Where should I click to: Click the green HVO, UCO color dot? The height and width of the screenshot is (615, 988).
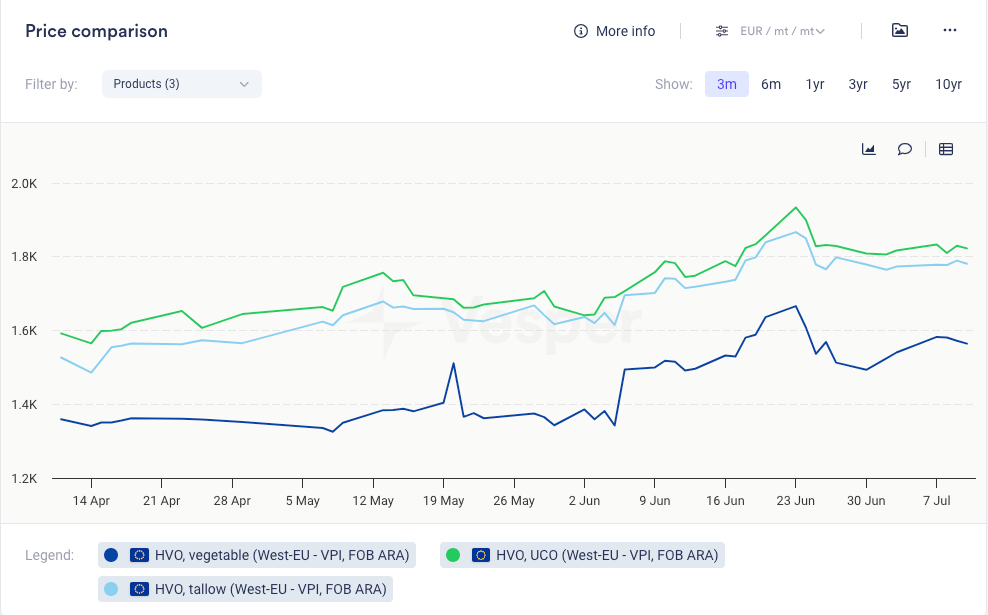click(x=454, y=555)
